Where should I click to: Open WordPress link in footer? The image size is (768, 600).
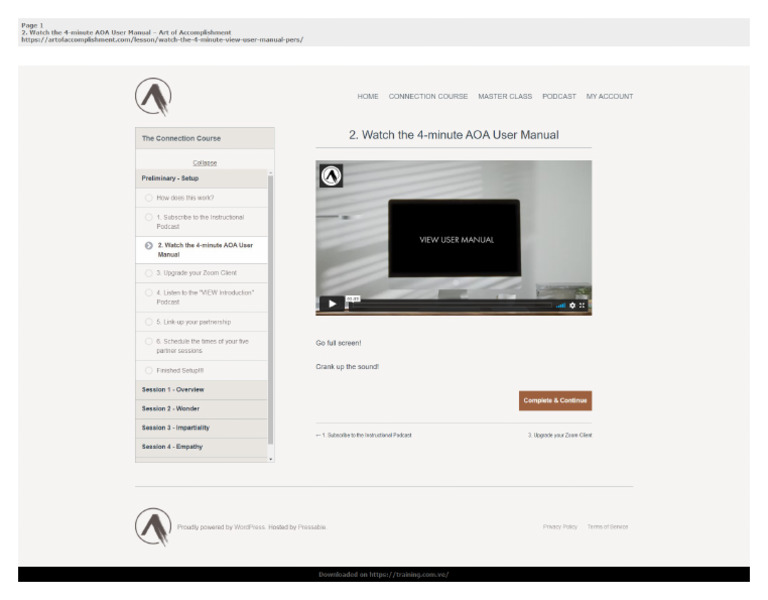click(x=249, y=527)
